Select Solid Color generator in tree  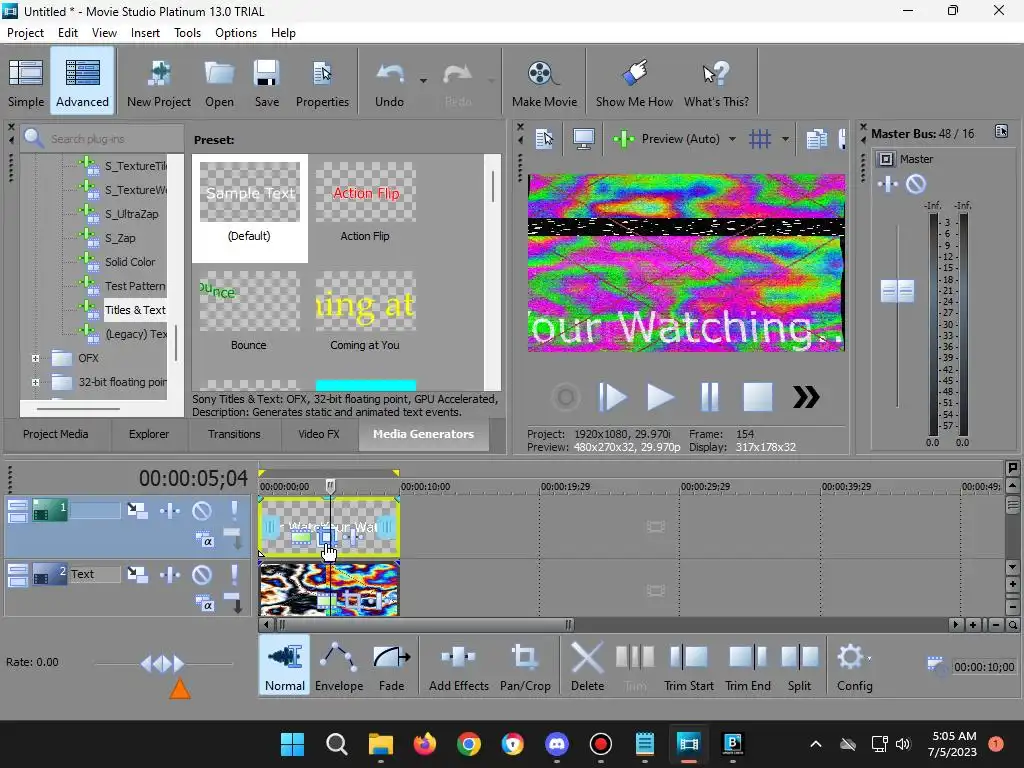[130, 262]
